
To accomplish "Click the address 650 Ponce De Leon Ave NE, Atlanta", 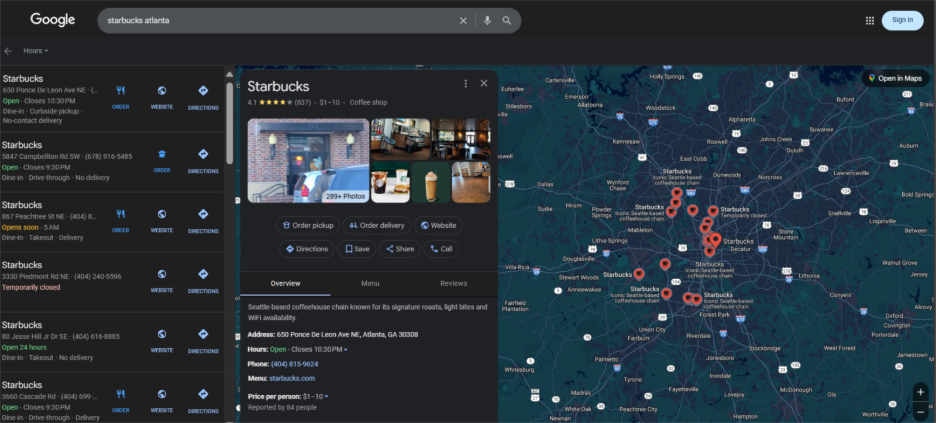I will pos(347,335).
